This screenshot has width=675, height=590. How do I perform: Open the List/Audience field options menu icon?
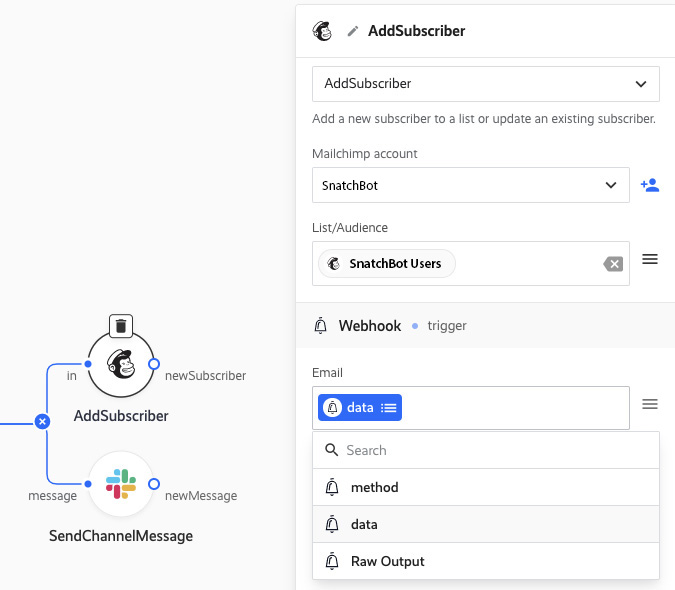(x=650, y=259)
